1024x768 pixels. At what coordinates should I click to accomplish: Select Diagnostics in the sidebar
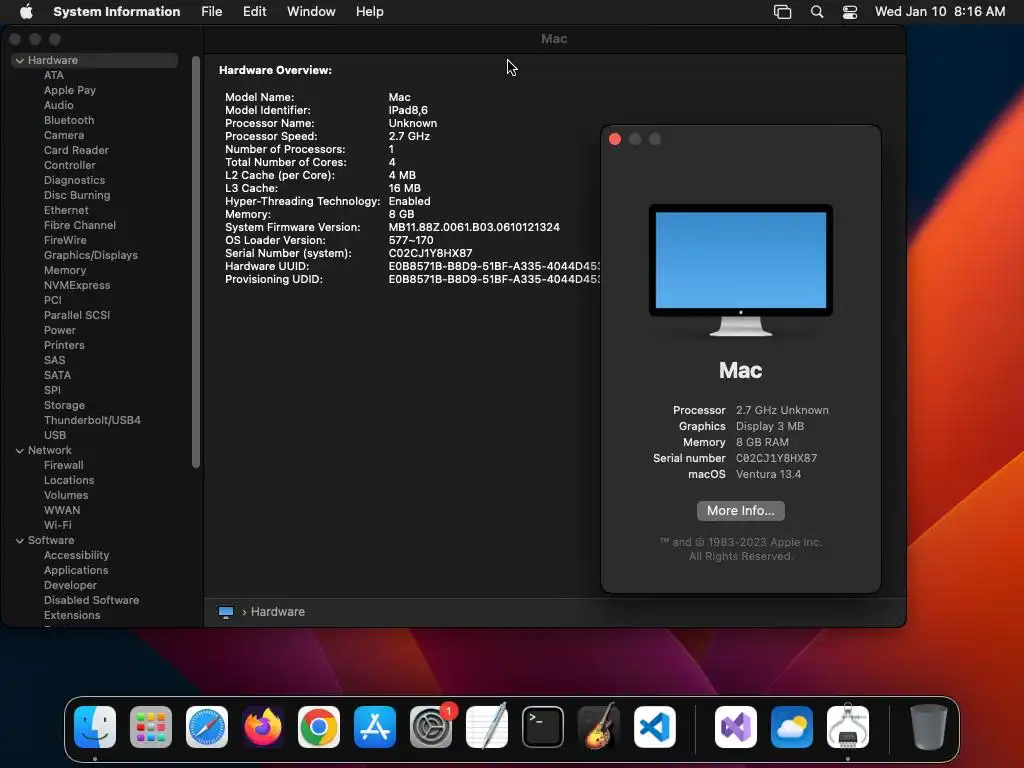74,180
